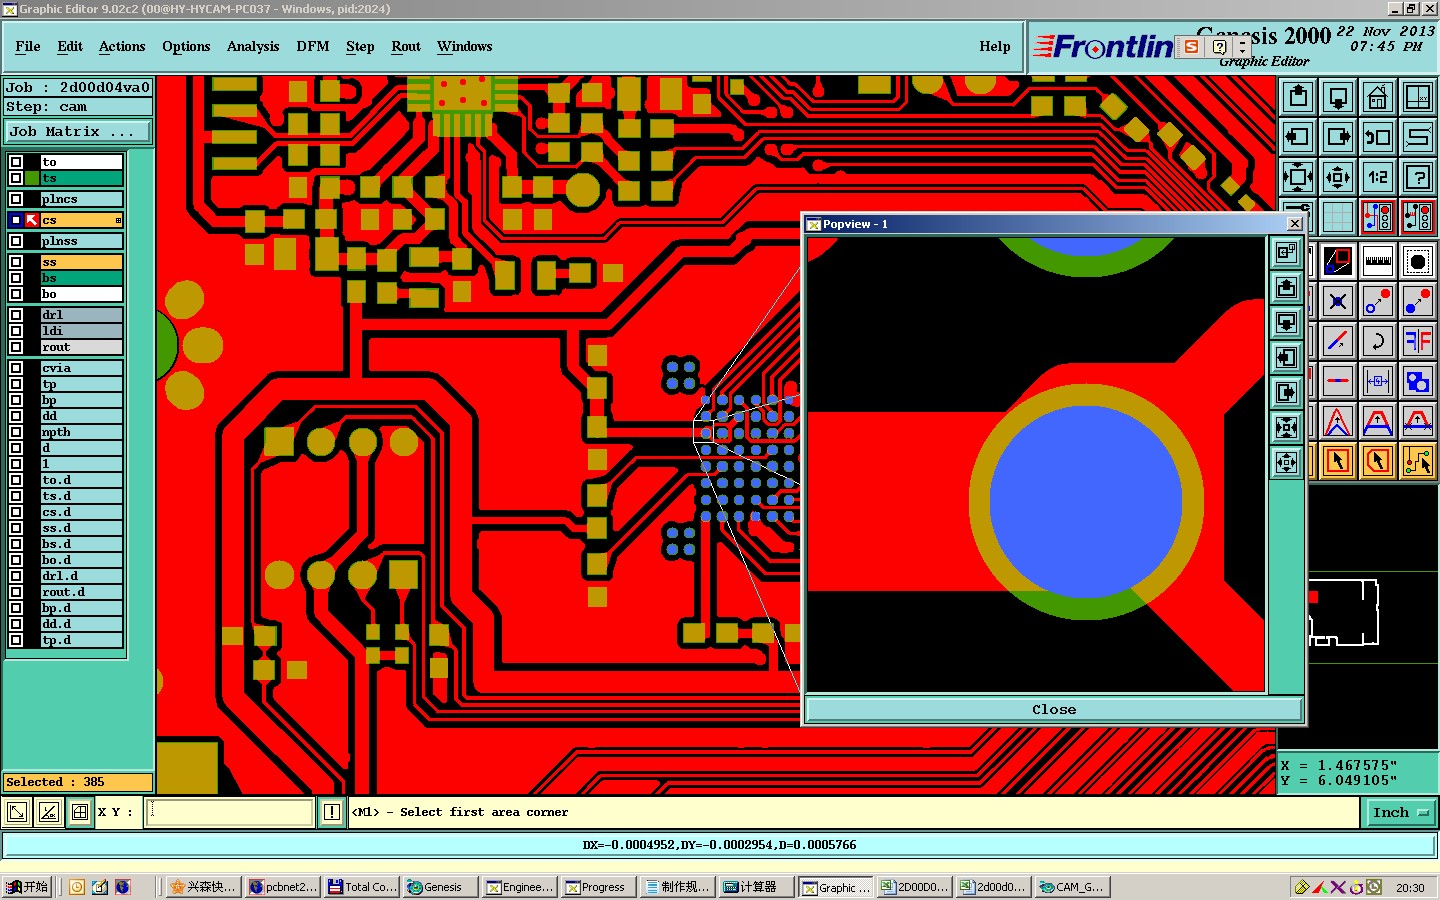Click the Popview pan right icon

tap(1287, 392)
